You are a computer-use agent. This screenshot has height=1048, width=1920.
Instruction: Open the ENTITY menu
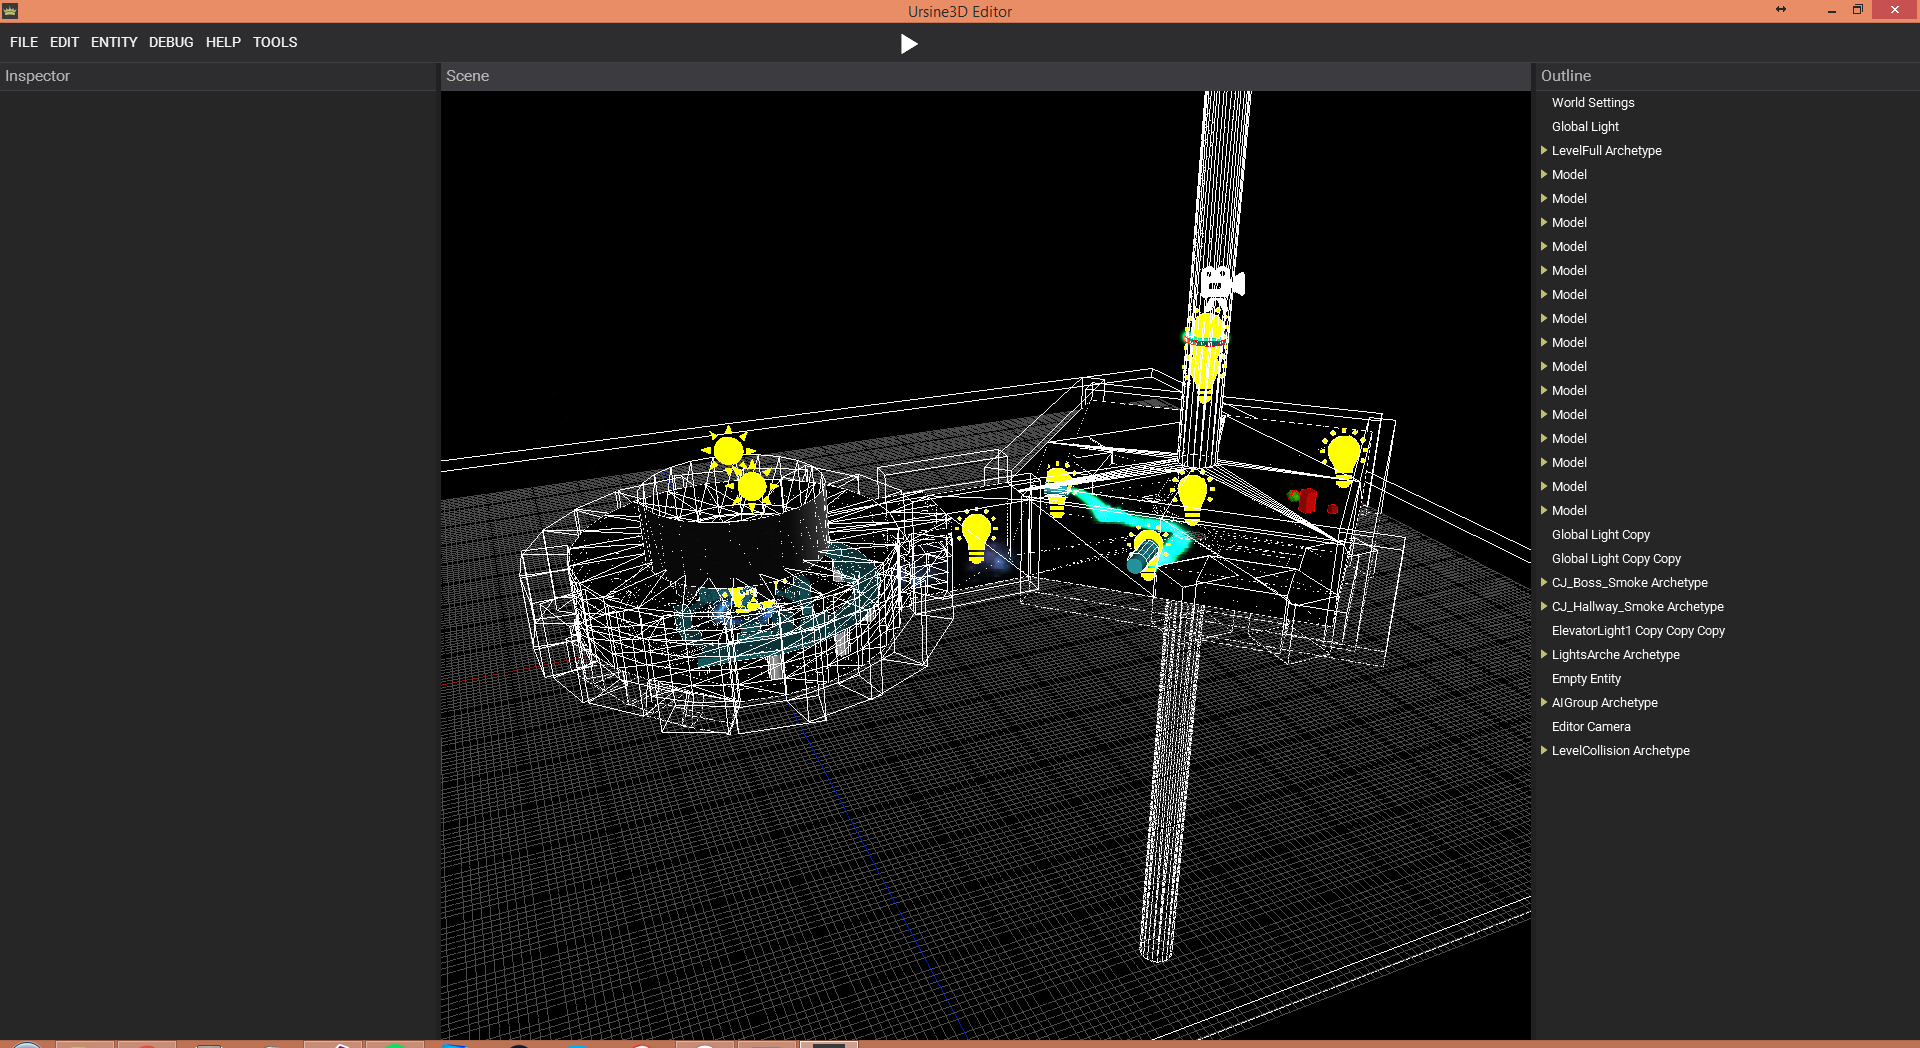114,42
